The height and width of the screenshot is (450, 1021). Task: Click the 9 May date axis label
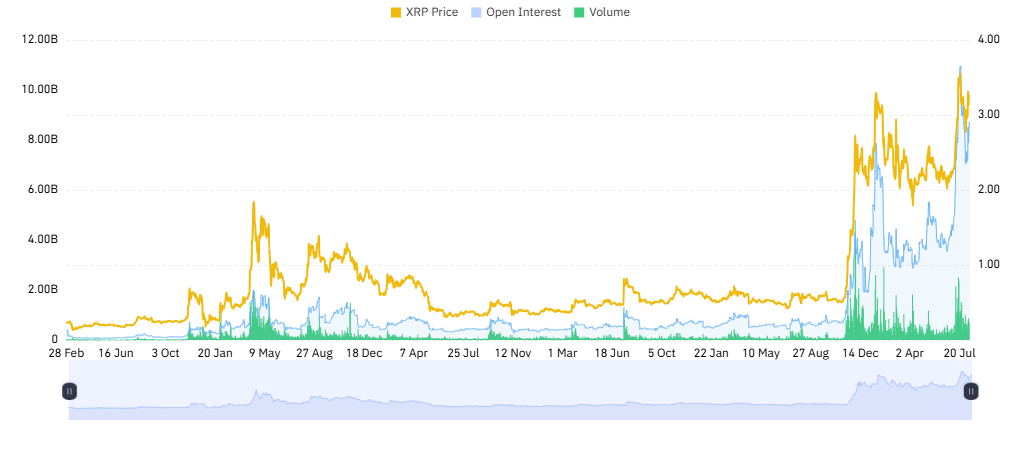(x=264, y=353)
